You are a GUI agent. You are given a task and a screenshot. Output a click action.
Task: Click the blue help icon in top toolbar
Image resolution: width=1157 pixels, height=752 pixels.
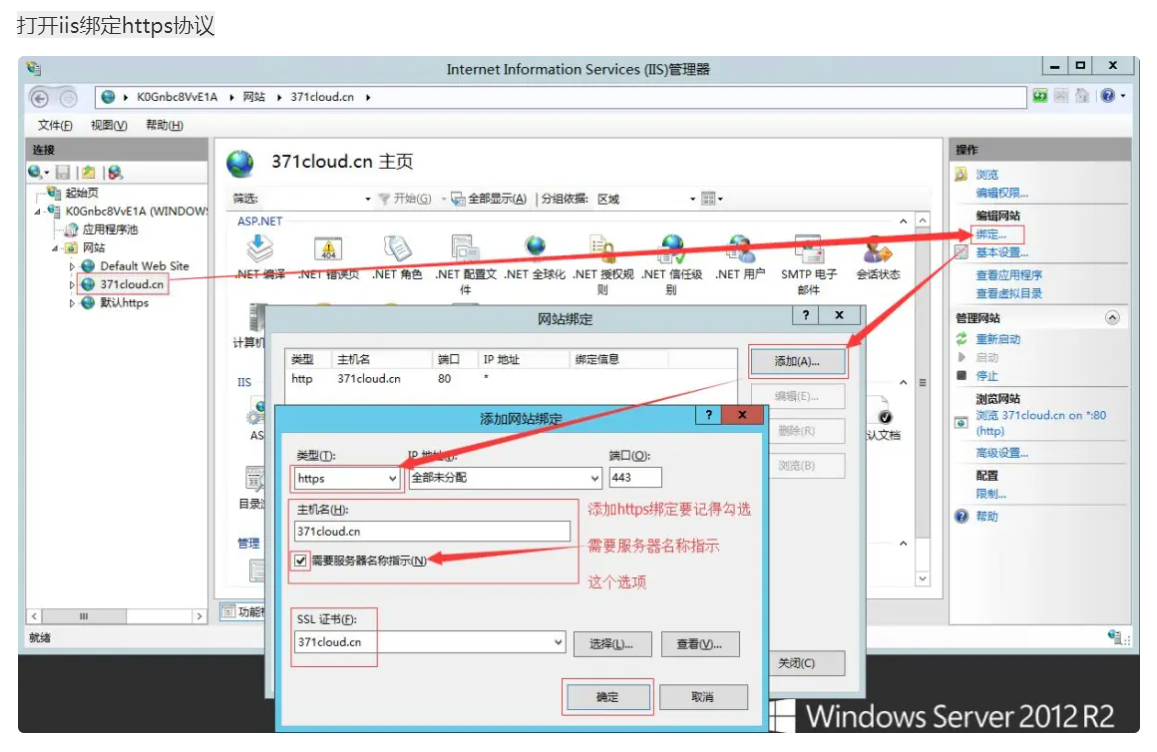point(1108,96)
